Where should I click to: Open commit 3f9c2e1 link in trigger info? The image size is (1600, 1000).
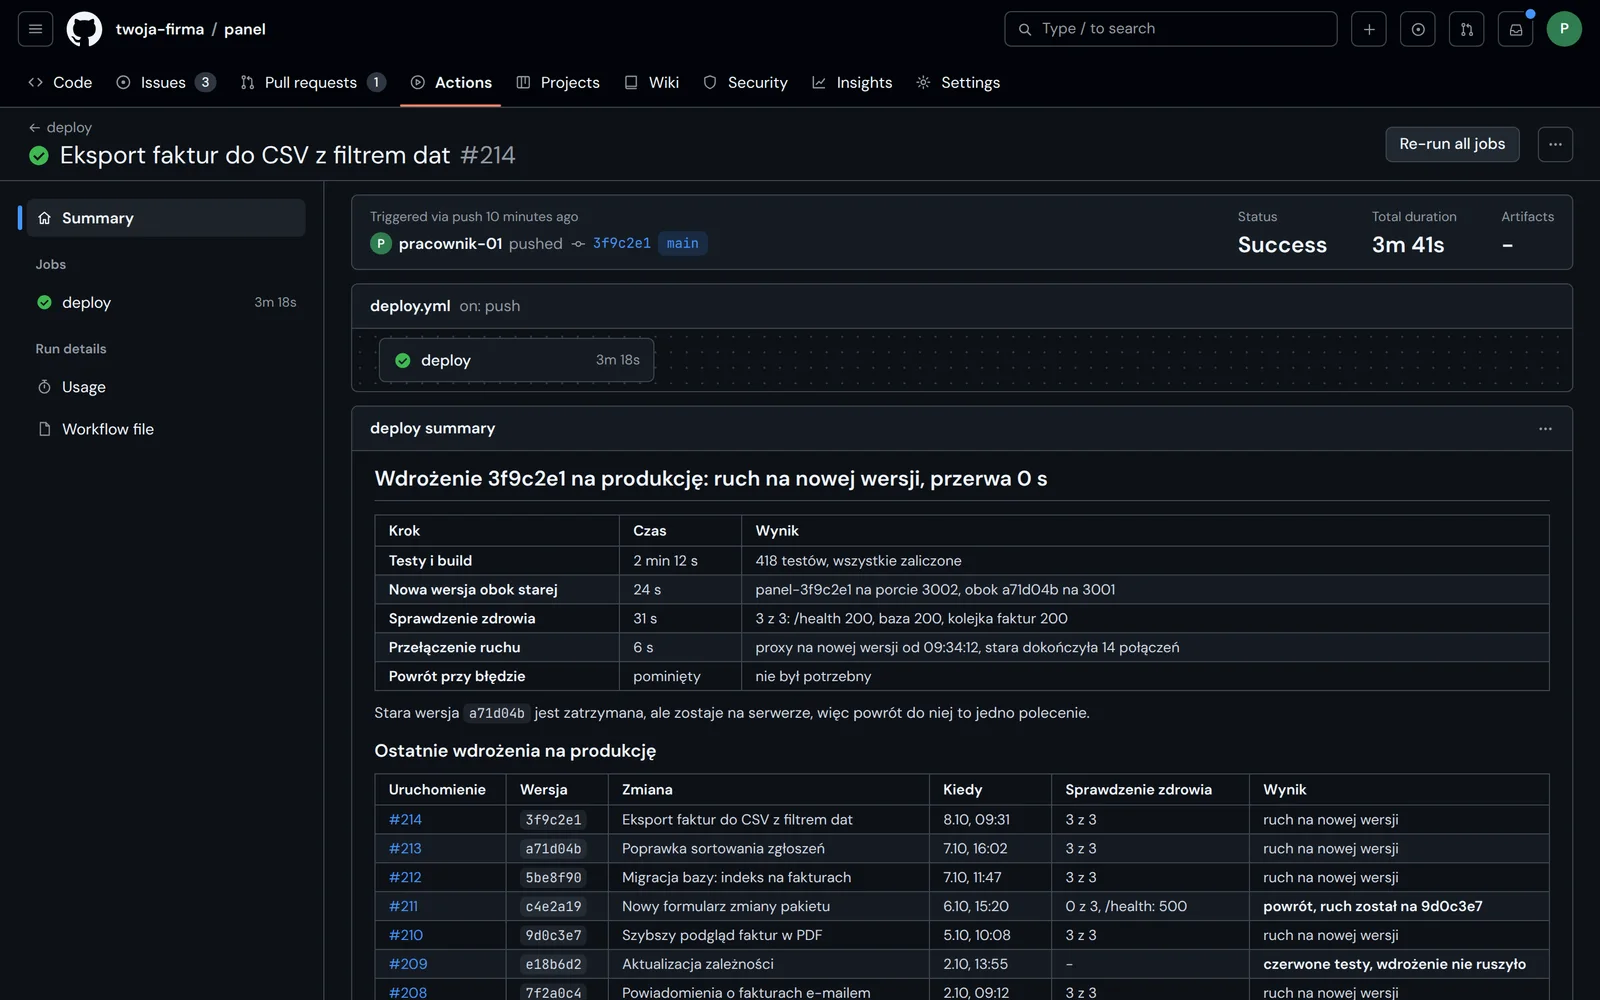pyautogui.click(x=621, y=243)
